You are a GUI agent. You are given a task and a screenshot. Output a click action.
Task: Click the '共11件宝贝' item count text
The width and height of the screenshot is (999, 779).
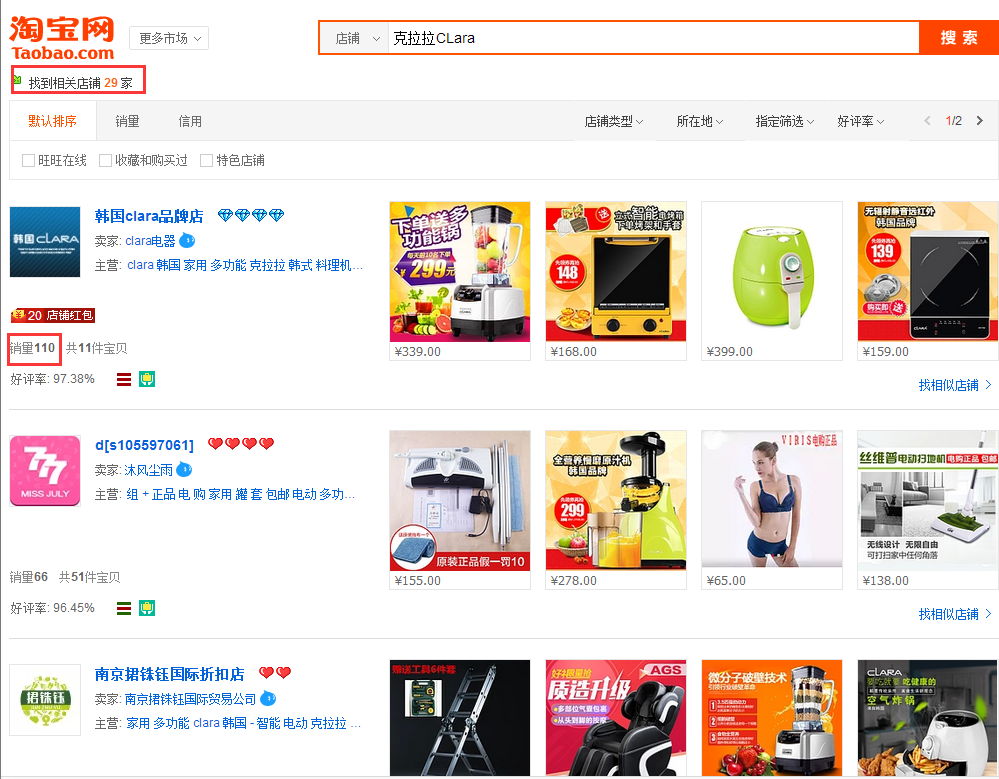tap(96, 348)
